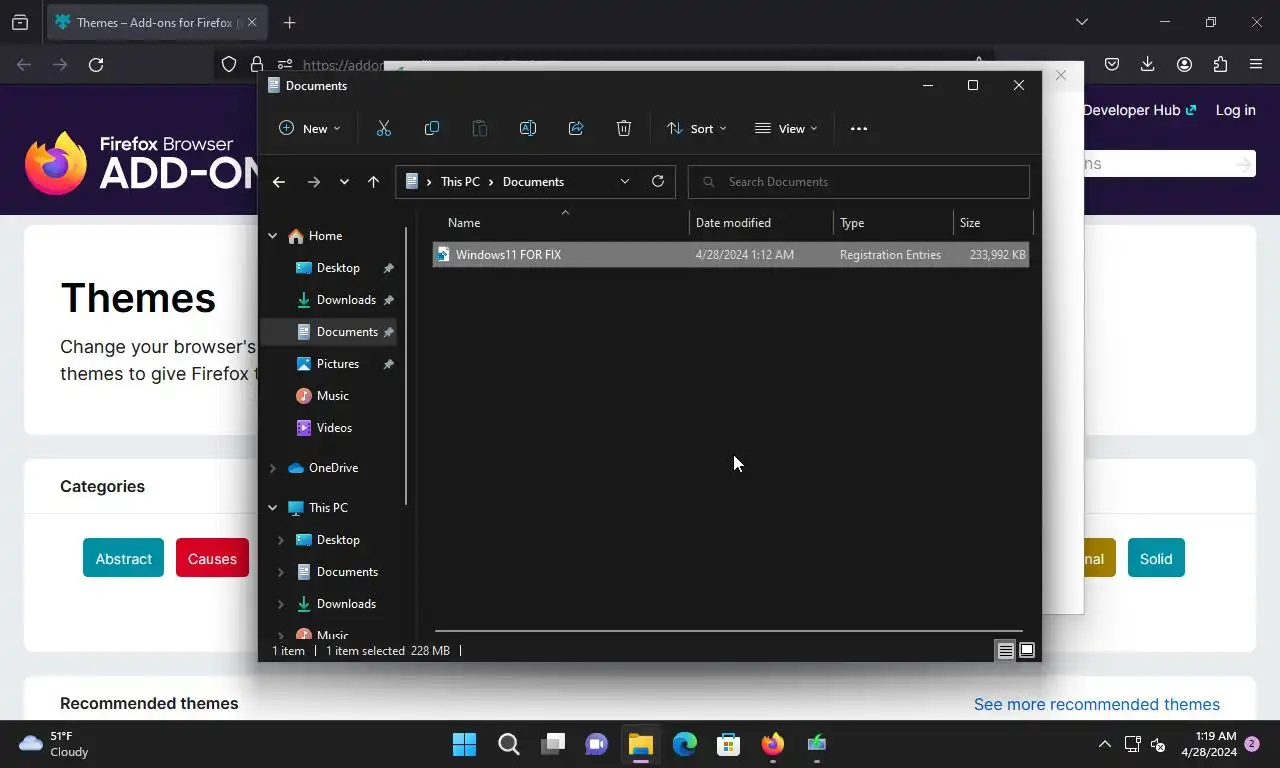1280x768 pixels.
Task: Open Firefox downloads panel
Action: click(x=1148, y=64)
